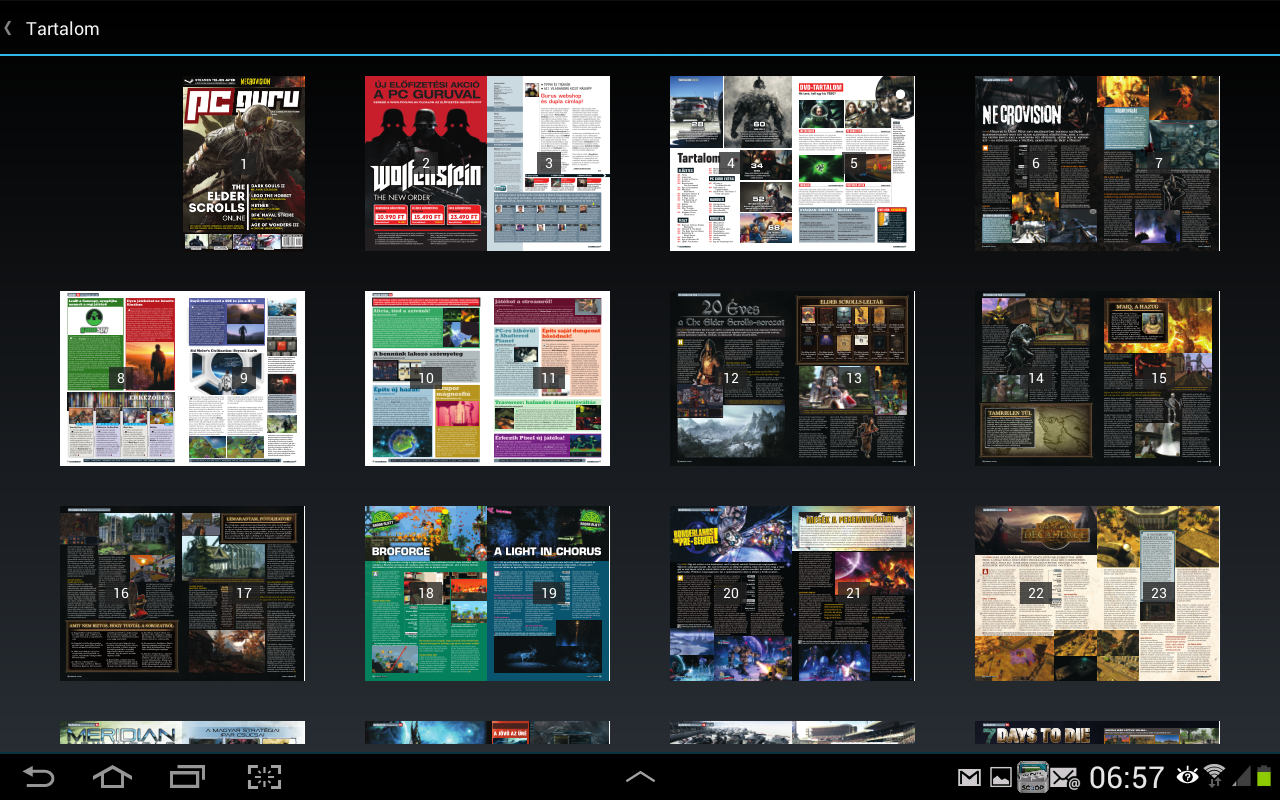Open the email @ notification icon
The height and width of the screenshot is (800, 1280).
click(1065, 777)
